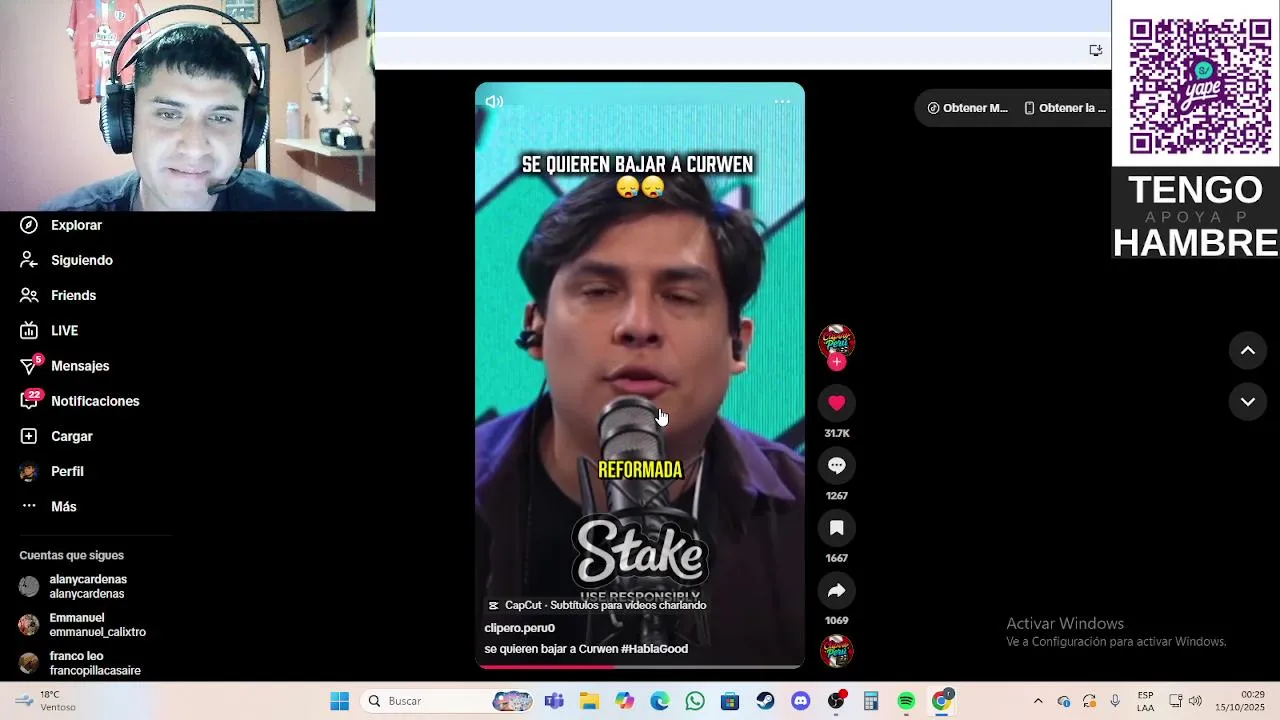The width and height of the screenshot is (1280, 720).
Task: Click the Obtener la ... app button
Action: [x=1065, y=108]
